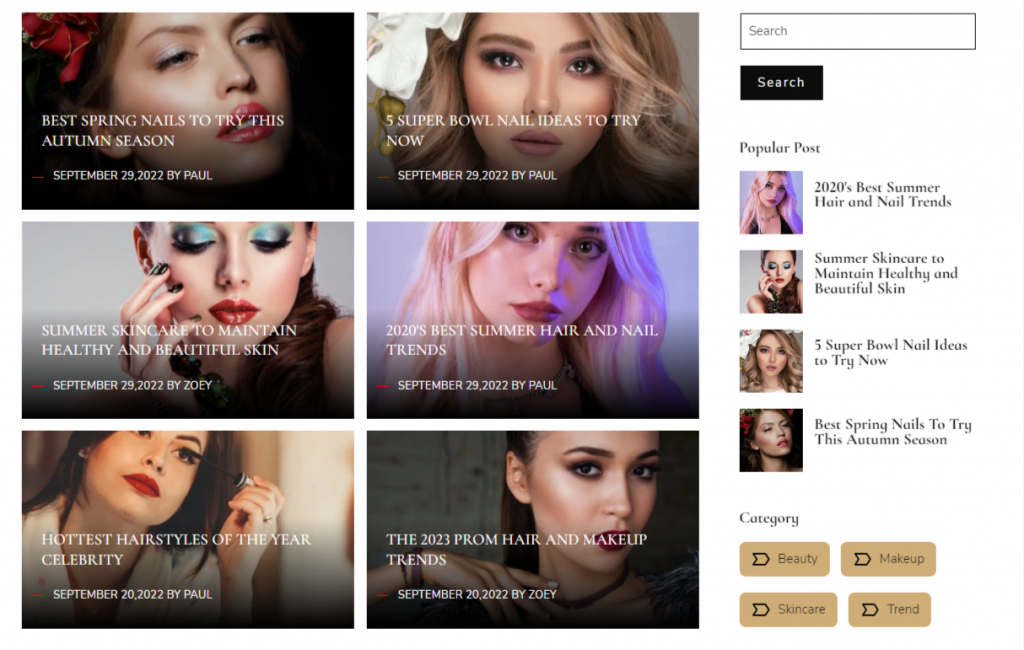This screenshot has width=1024, height=650.
Task: Click the thumbnail beside "Summer Skincare" popular post
Action: [770, 281]
